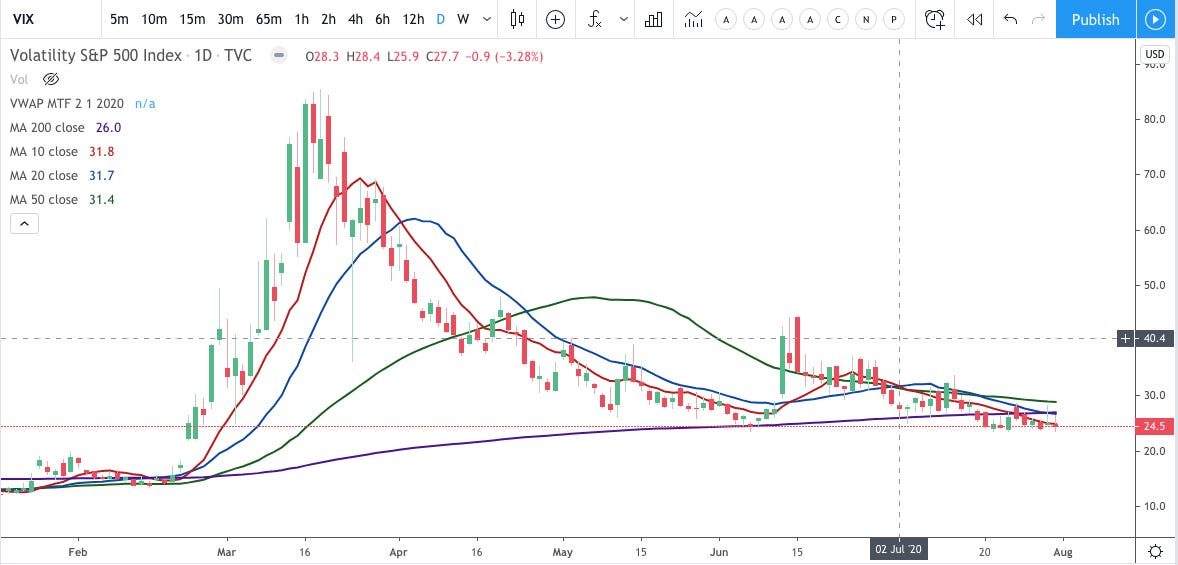The image size is (1178, 565).
Task: Click the greyed-out redo arrow
Action: pos(1038,20)
